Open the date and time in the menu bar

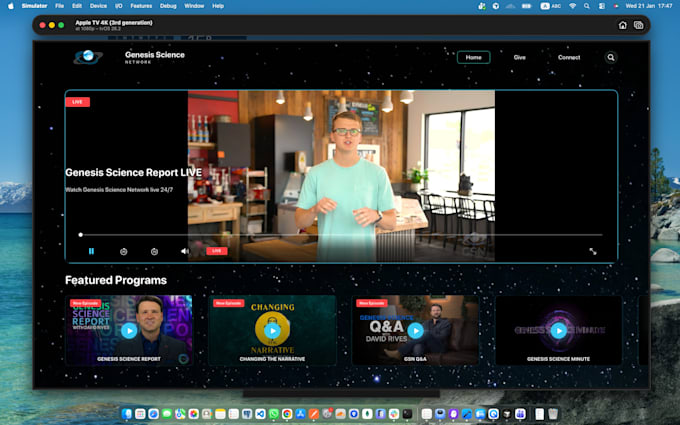tap(649, 6)
